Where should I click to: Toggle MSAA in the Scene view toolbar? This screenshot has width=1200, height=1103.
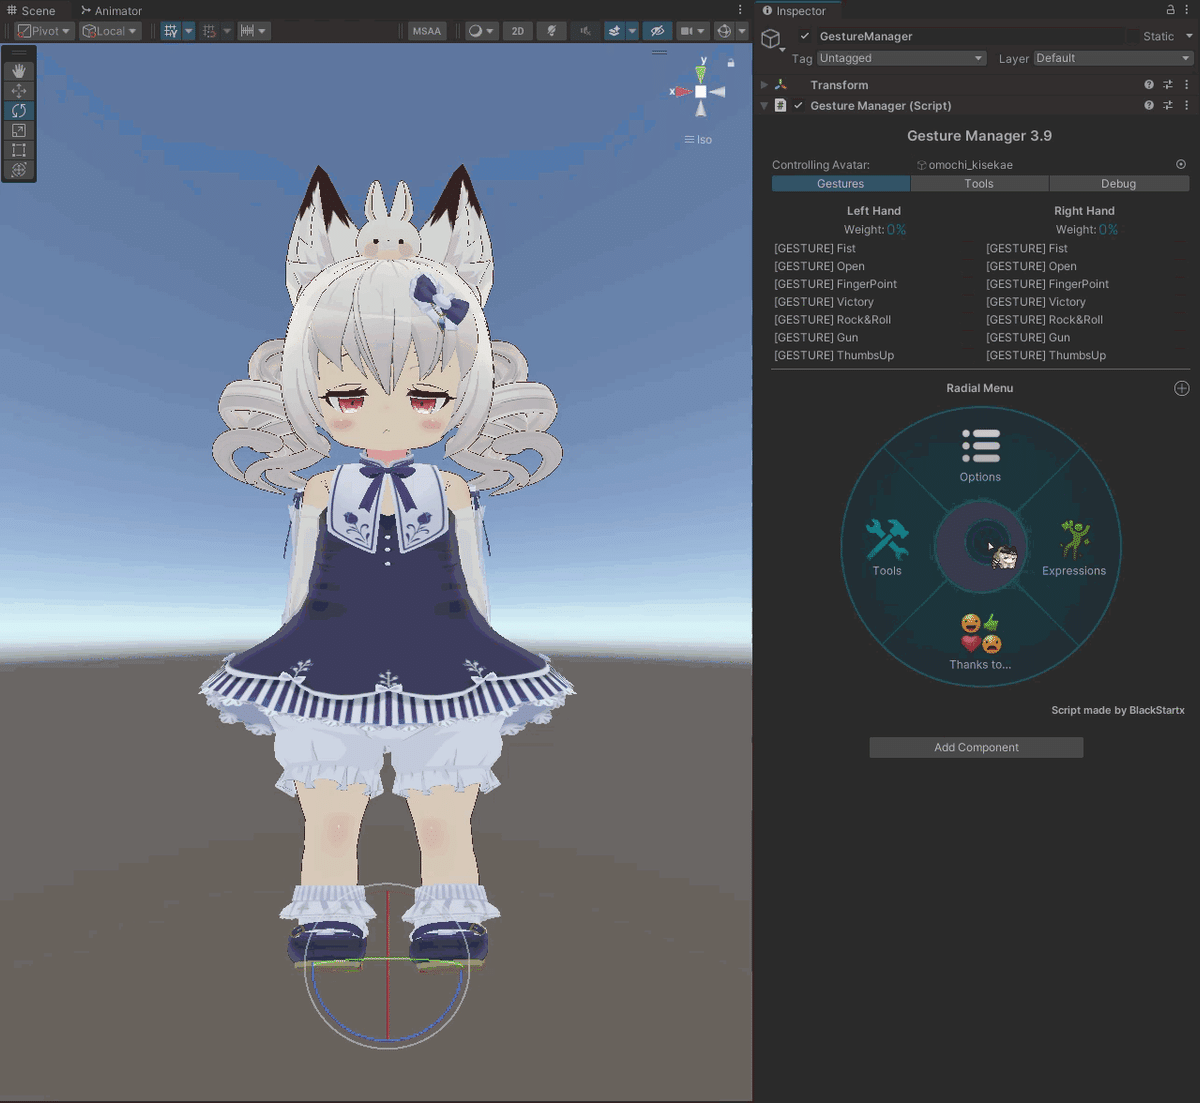point(427,30)
